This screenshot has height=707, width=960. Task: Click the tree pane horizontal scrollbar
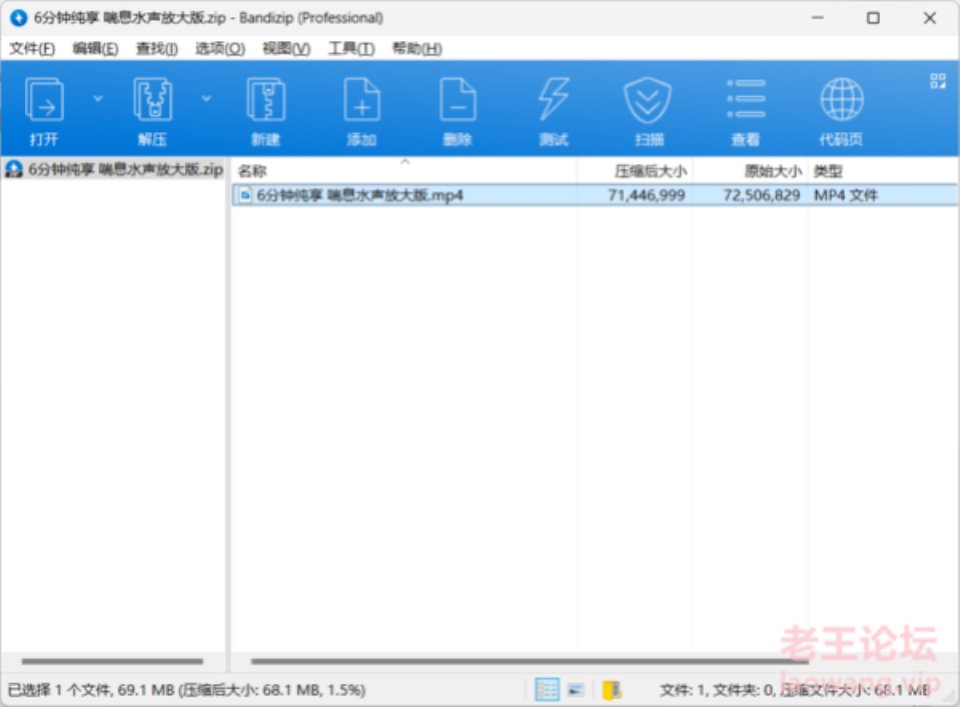click(113, 661)
